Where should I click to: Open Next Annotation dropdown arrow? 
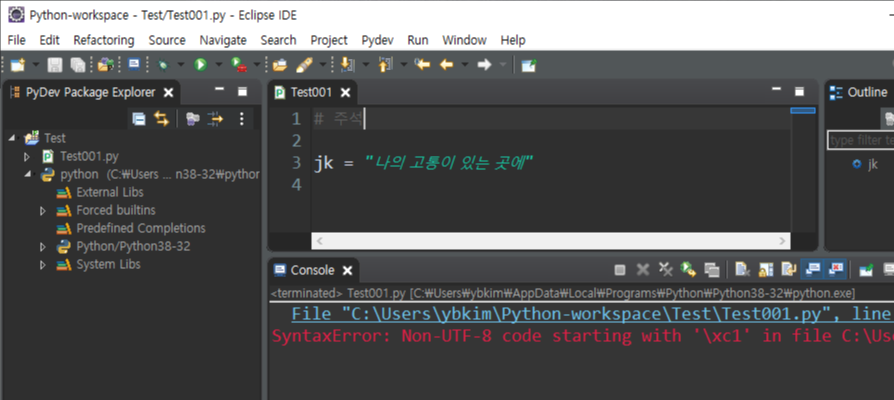point(365,65)
